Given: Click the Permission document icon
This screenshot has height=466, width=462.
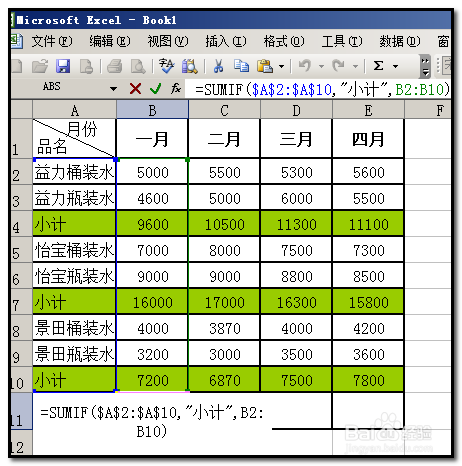Looking at the screenshot, I should click(x=86, y=66).
